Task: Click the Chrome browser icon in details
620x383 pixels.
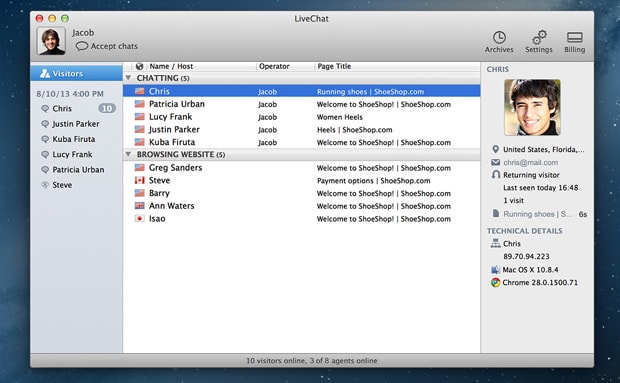Action: pyautogui.click(x=495, y=283)
